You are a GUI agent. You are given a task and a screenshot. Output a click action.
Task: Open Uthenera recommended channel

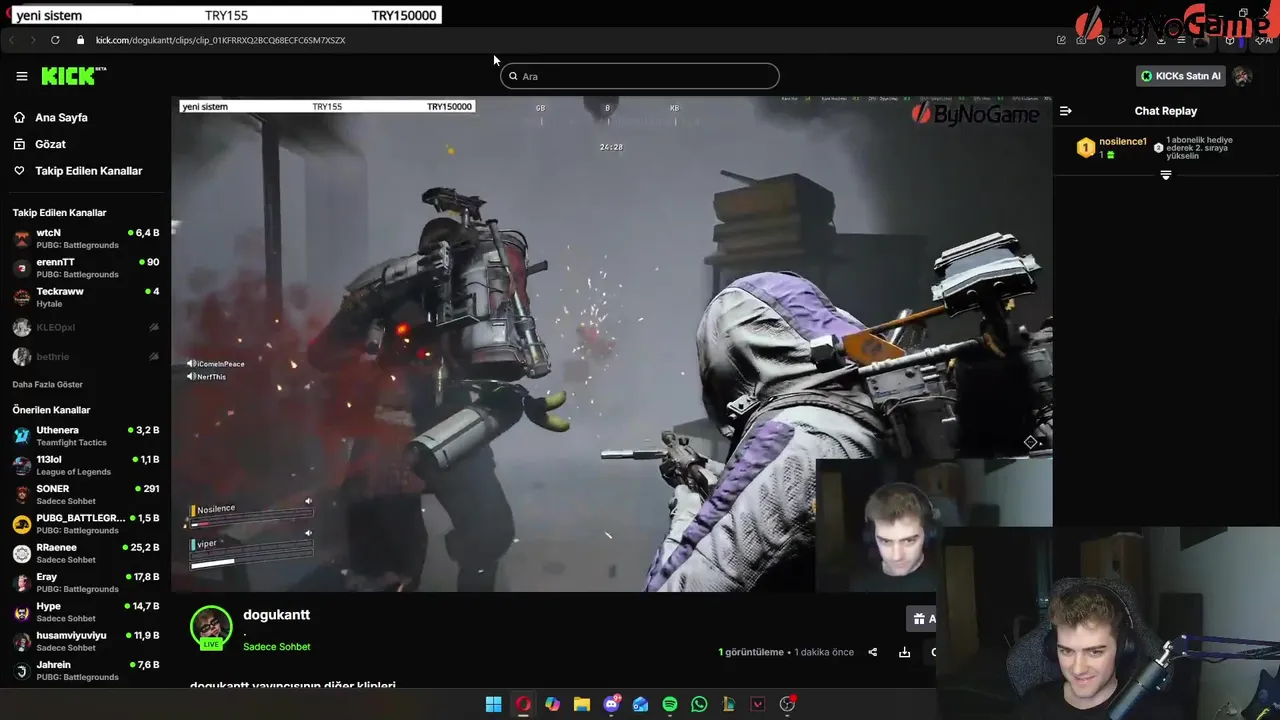(85, 436)
